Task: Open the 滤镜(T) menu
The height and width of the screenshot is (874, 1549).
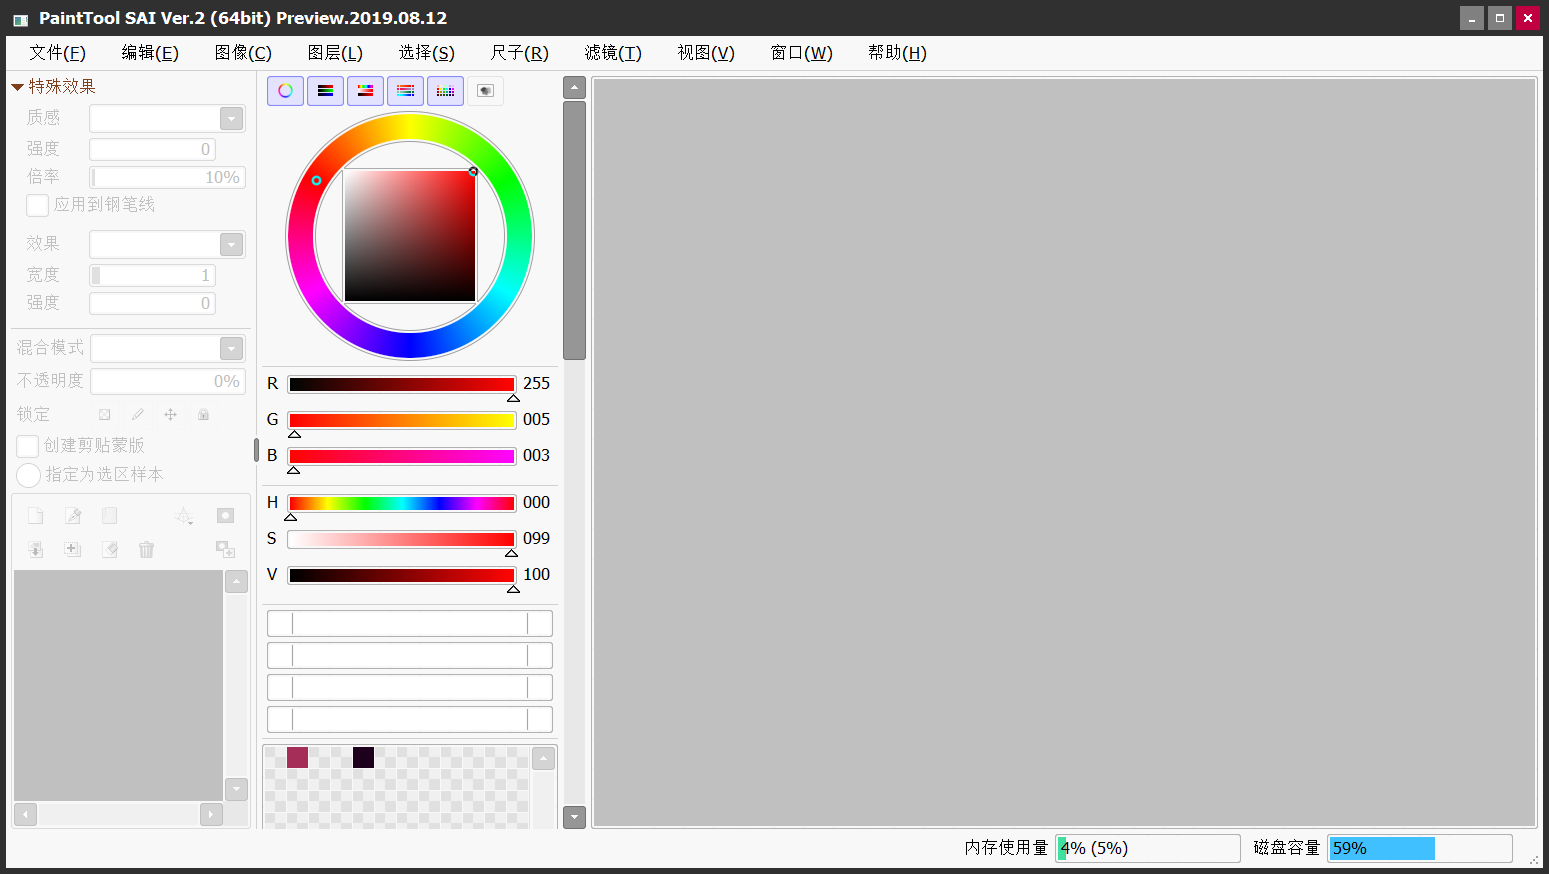Action: (613, 53)
